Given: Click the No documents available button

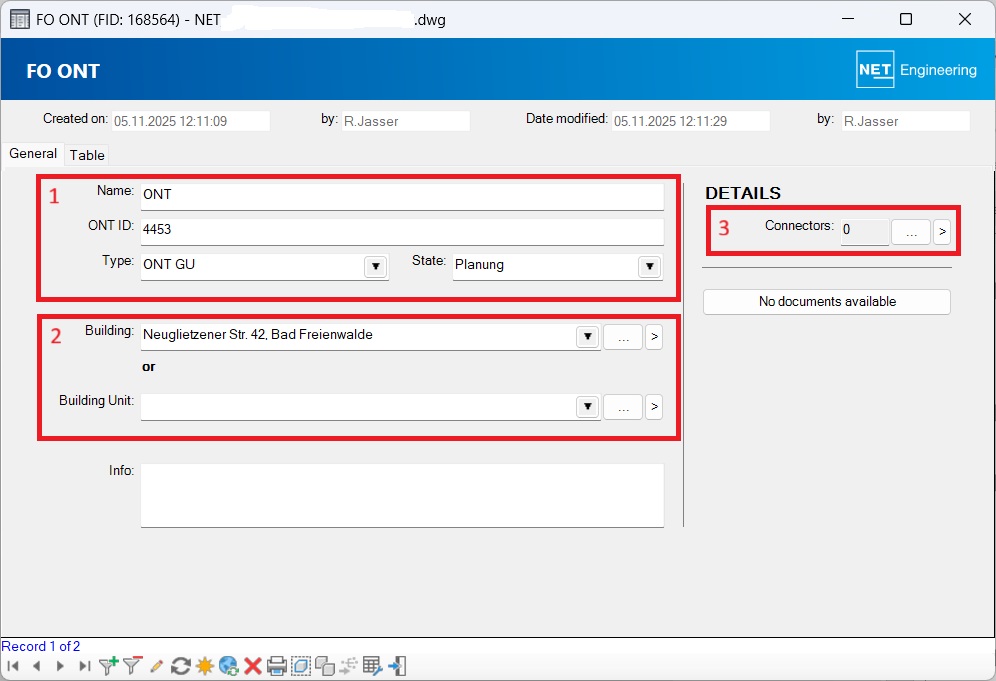Looking at the screenshot, I should click(x=827, y=302).
